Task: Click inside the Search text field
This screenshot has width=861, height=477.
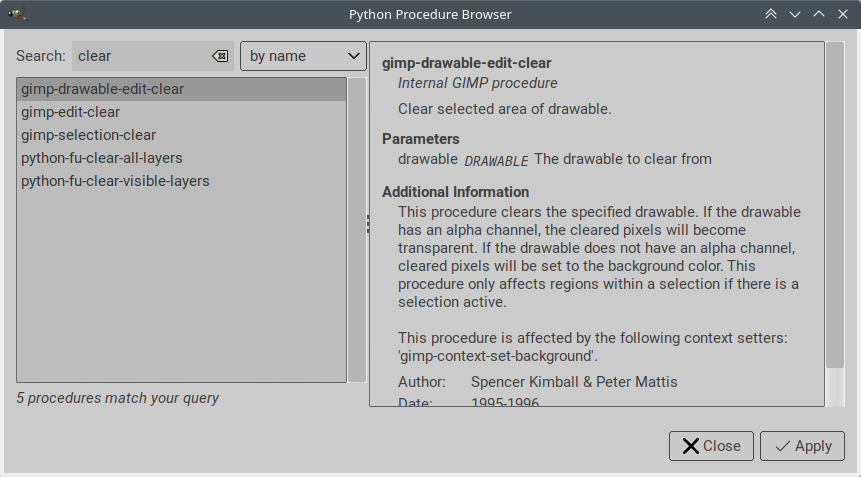Action: click(140, 56)
